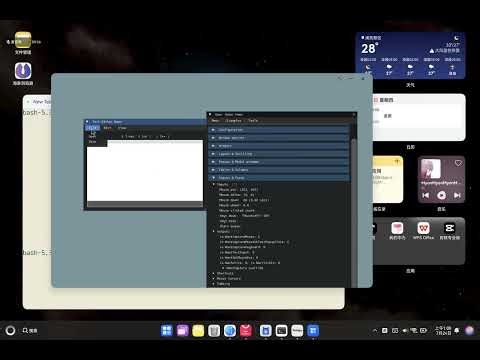Click the avatar icon at the taskbar end
The width and height of the screenshot is (480, 360).
click(x=470, y=330)
